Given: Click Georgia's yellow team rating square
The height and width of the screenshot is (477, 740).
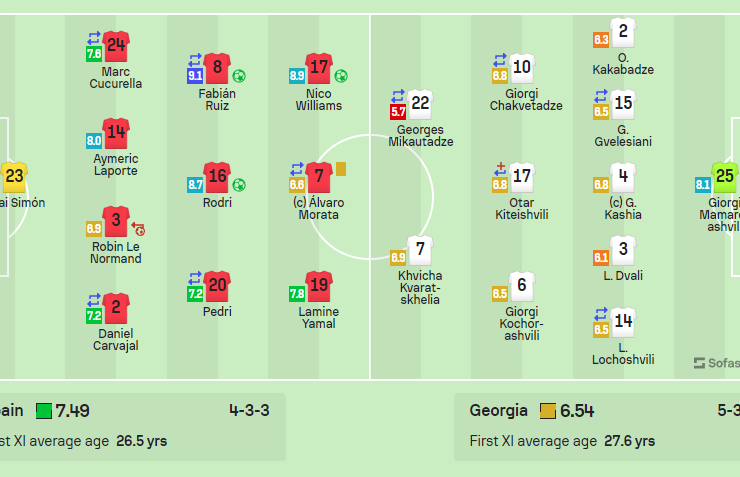Looking at the screenshot, I should click(x=547, y=411).
